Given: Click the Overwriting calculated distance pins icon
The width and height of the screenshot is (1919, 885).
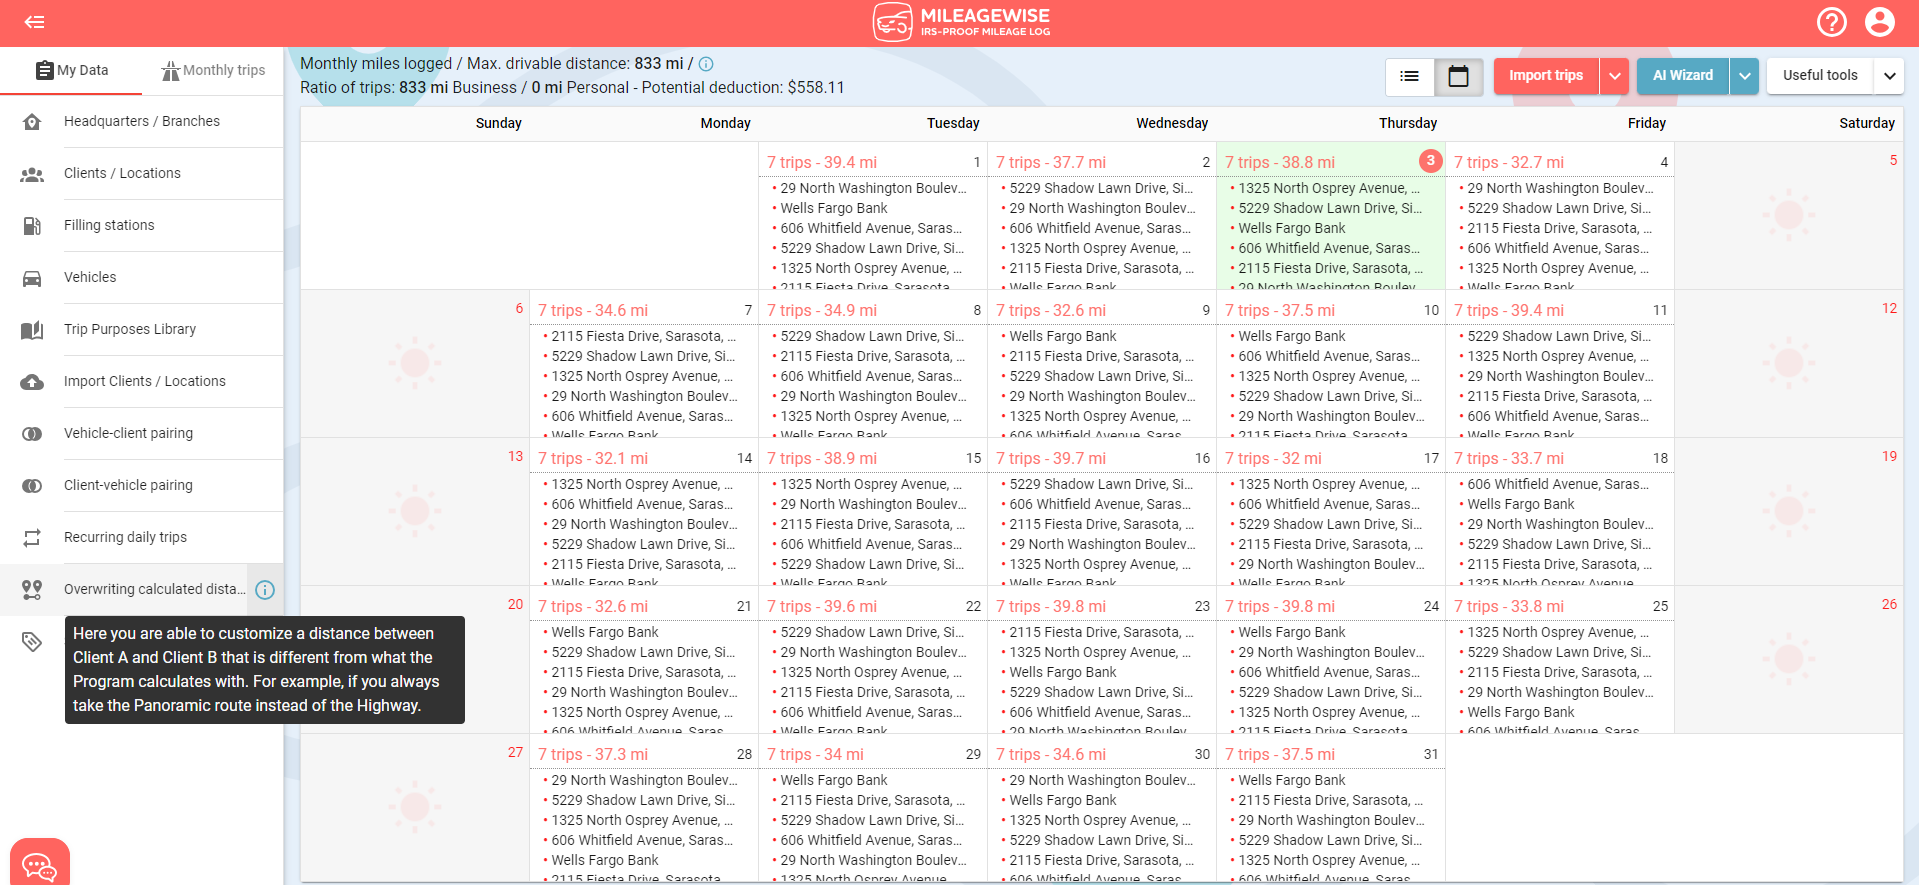Looking at the screenshot, I should point(32,590).
